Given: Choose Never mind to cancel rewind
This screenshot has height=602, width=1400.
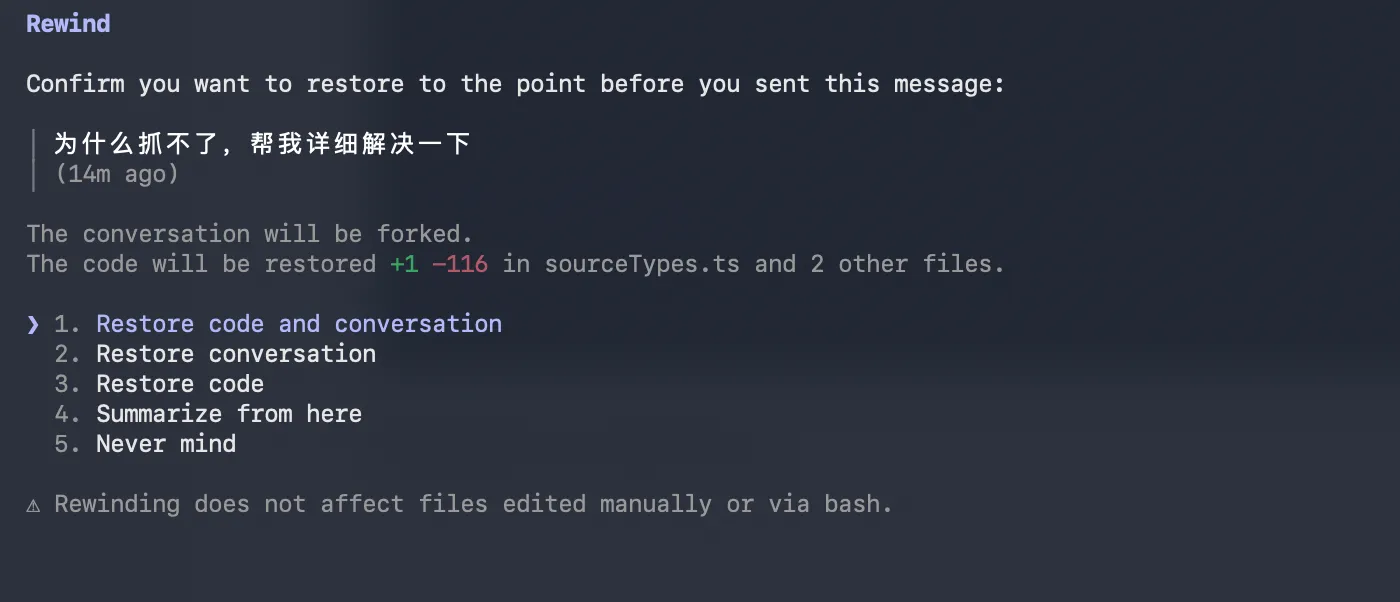Looking at the screenshot, I should click(166, 444).
